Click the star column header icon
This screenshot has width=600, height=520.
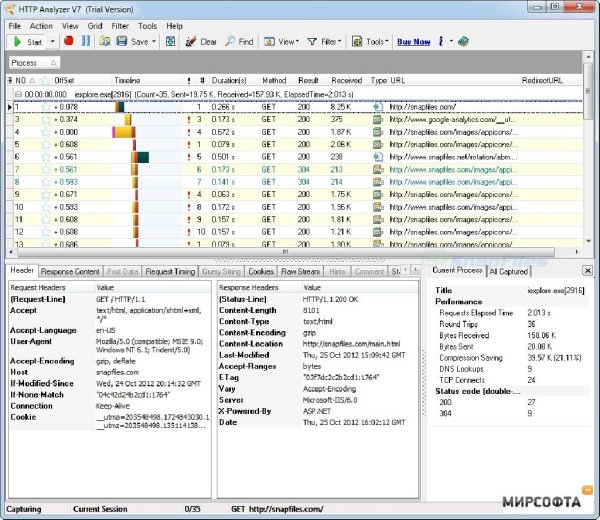[x=46, y=80]
